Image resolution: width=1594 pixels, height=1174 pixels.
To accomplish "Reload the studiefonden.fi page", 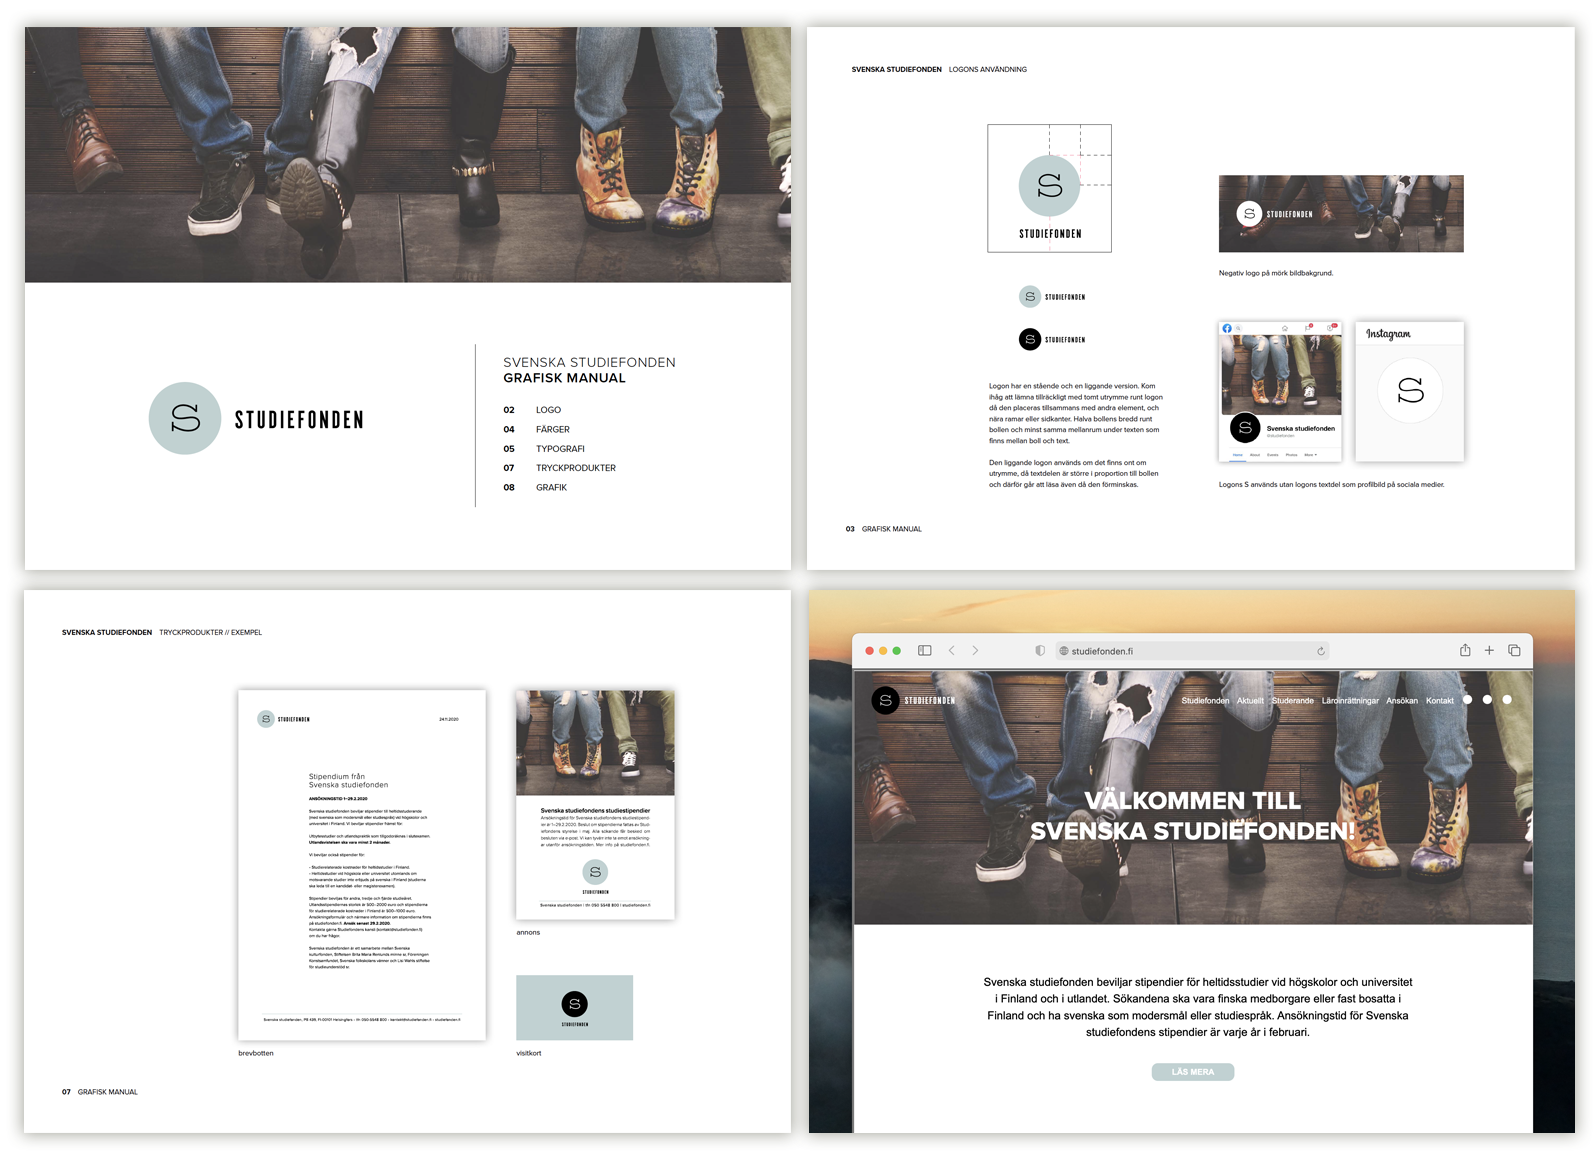I will click(x=1321, y=651).
